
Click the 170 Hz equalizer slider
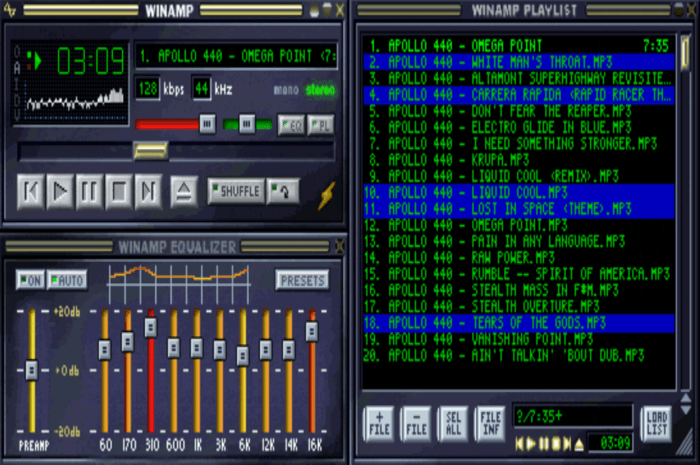128,342
